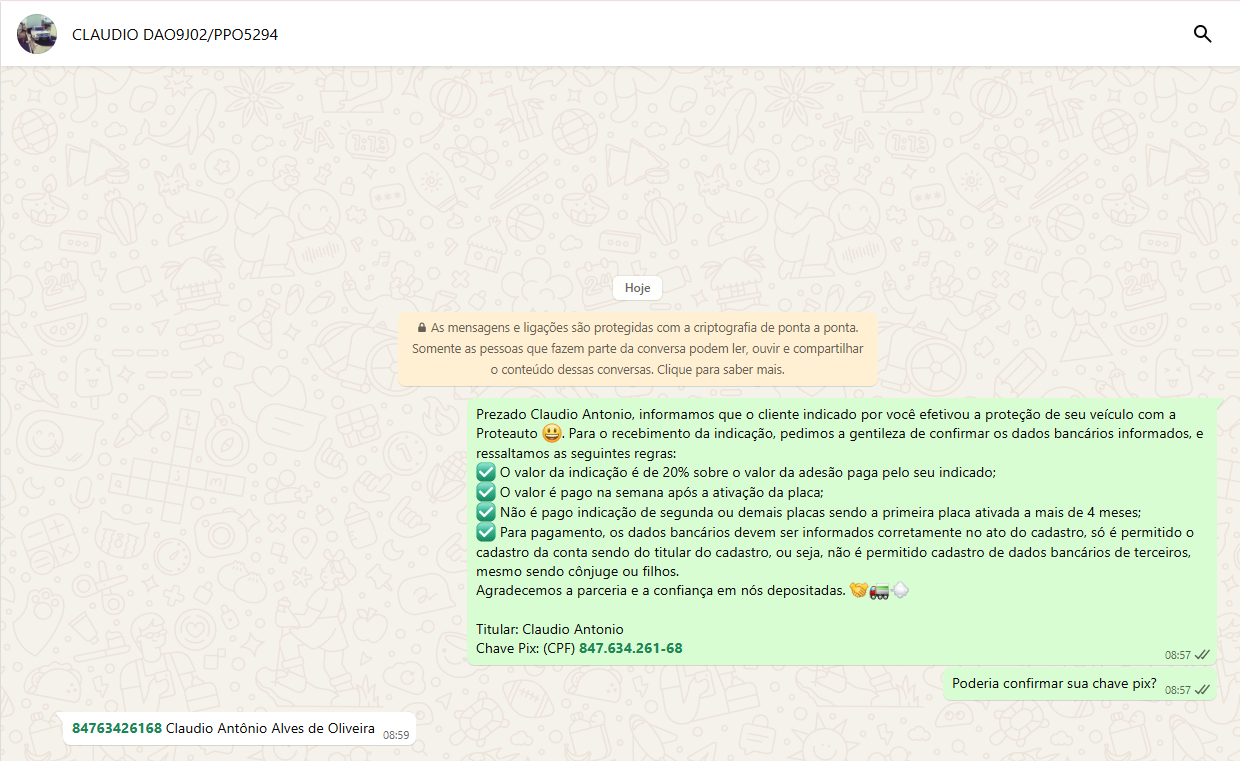The width and height of the screenshot is (1240, 761).
Task: Click the 08:59 timestamp on the received message
Action: [x=396, y=734]
